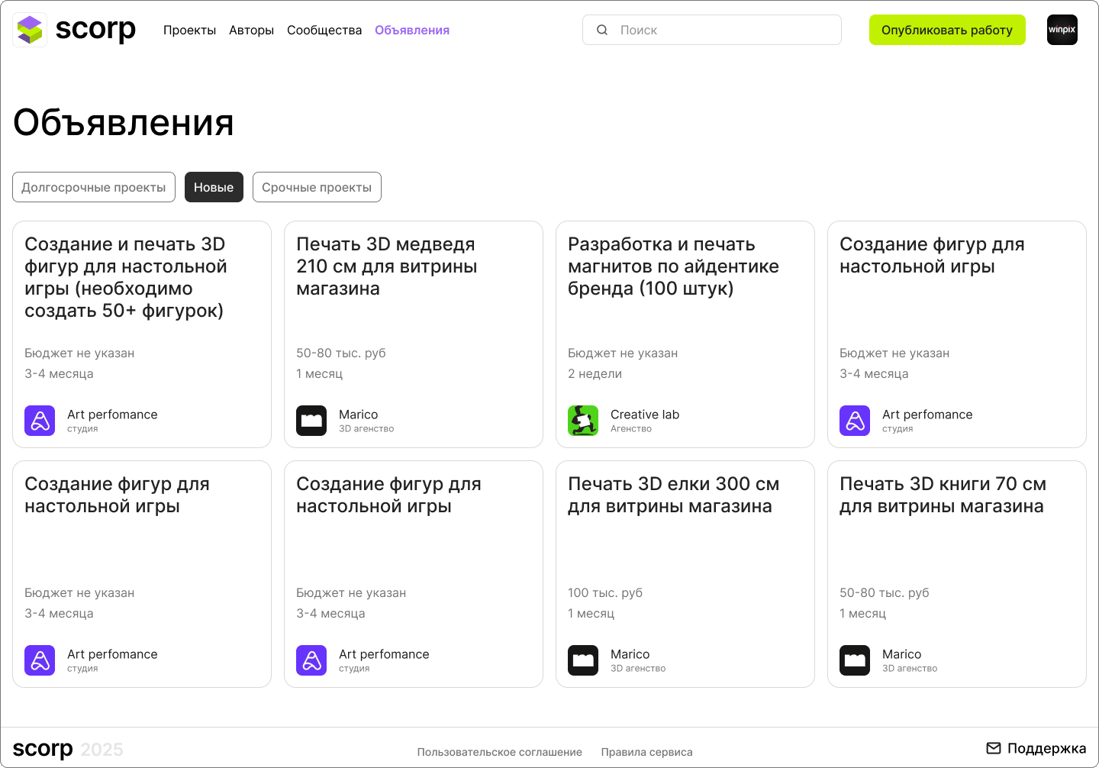The image size is (1099, 768).
Task: Click Агенство label under Creative lab
Action: (631, 429)
